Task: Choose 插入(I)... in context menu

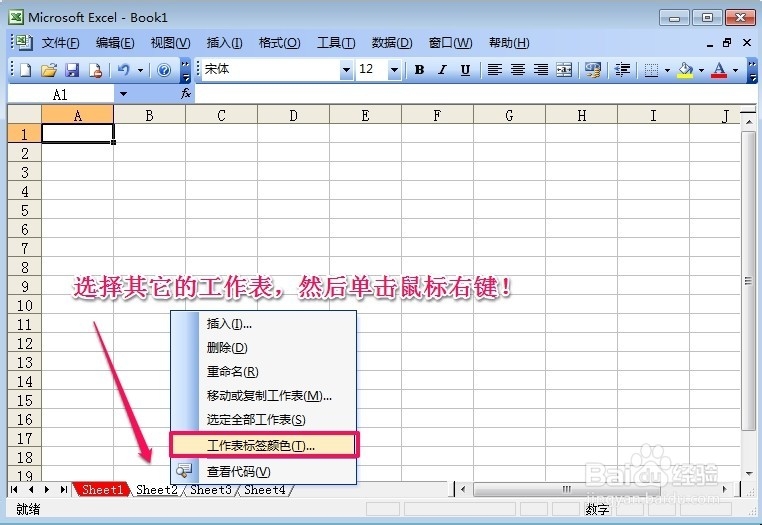Action: (x=263, y=324)
